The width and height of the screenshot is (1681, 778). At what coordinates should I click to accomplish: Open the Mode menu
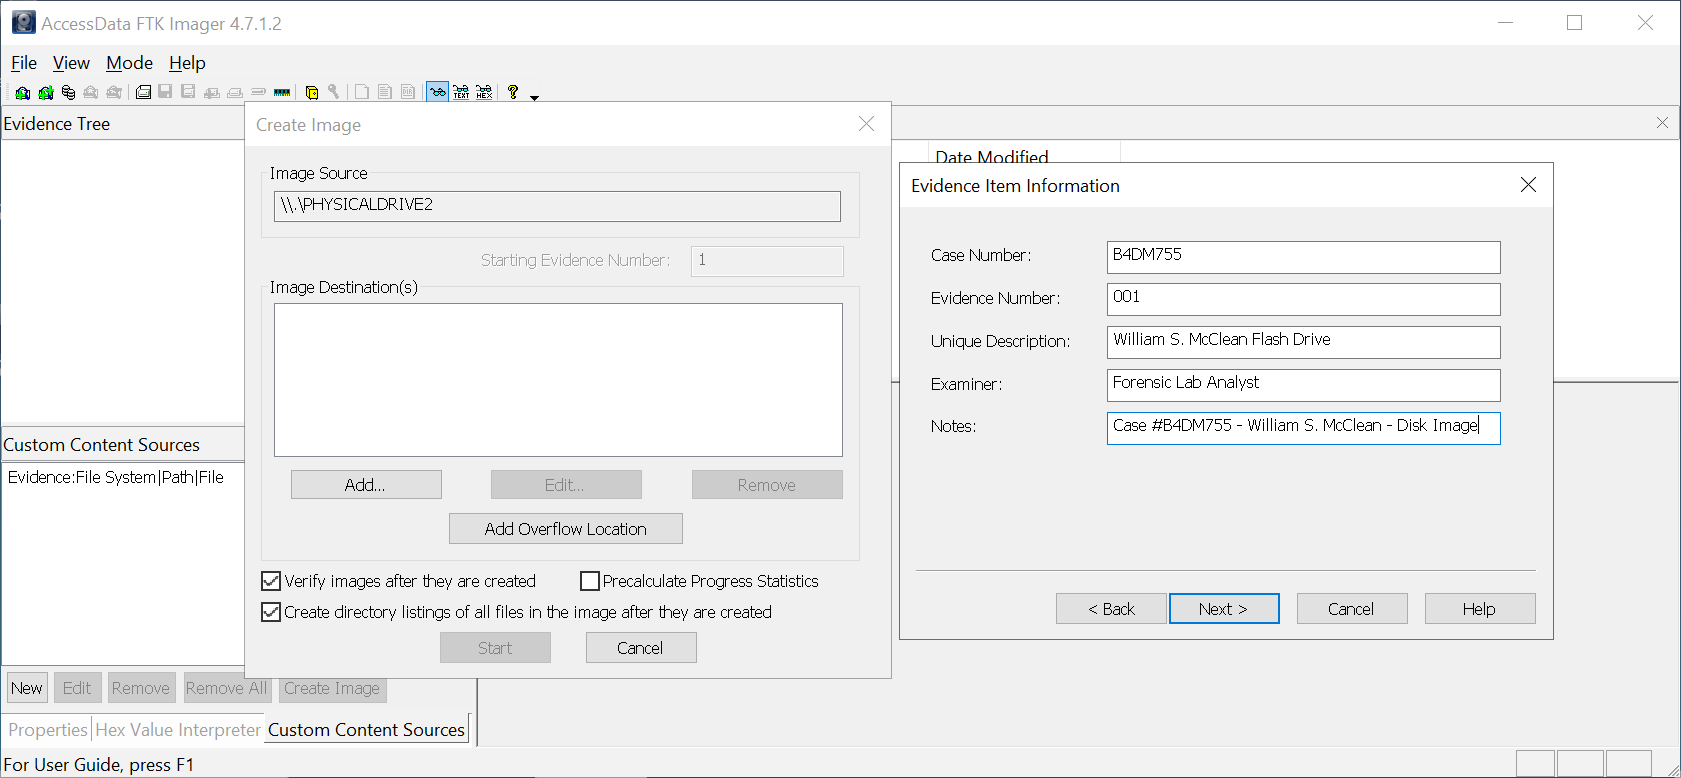(129, 63)
